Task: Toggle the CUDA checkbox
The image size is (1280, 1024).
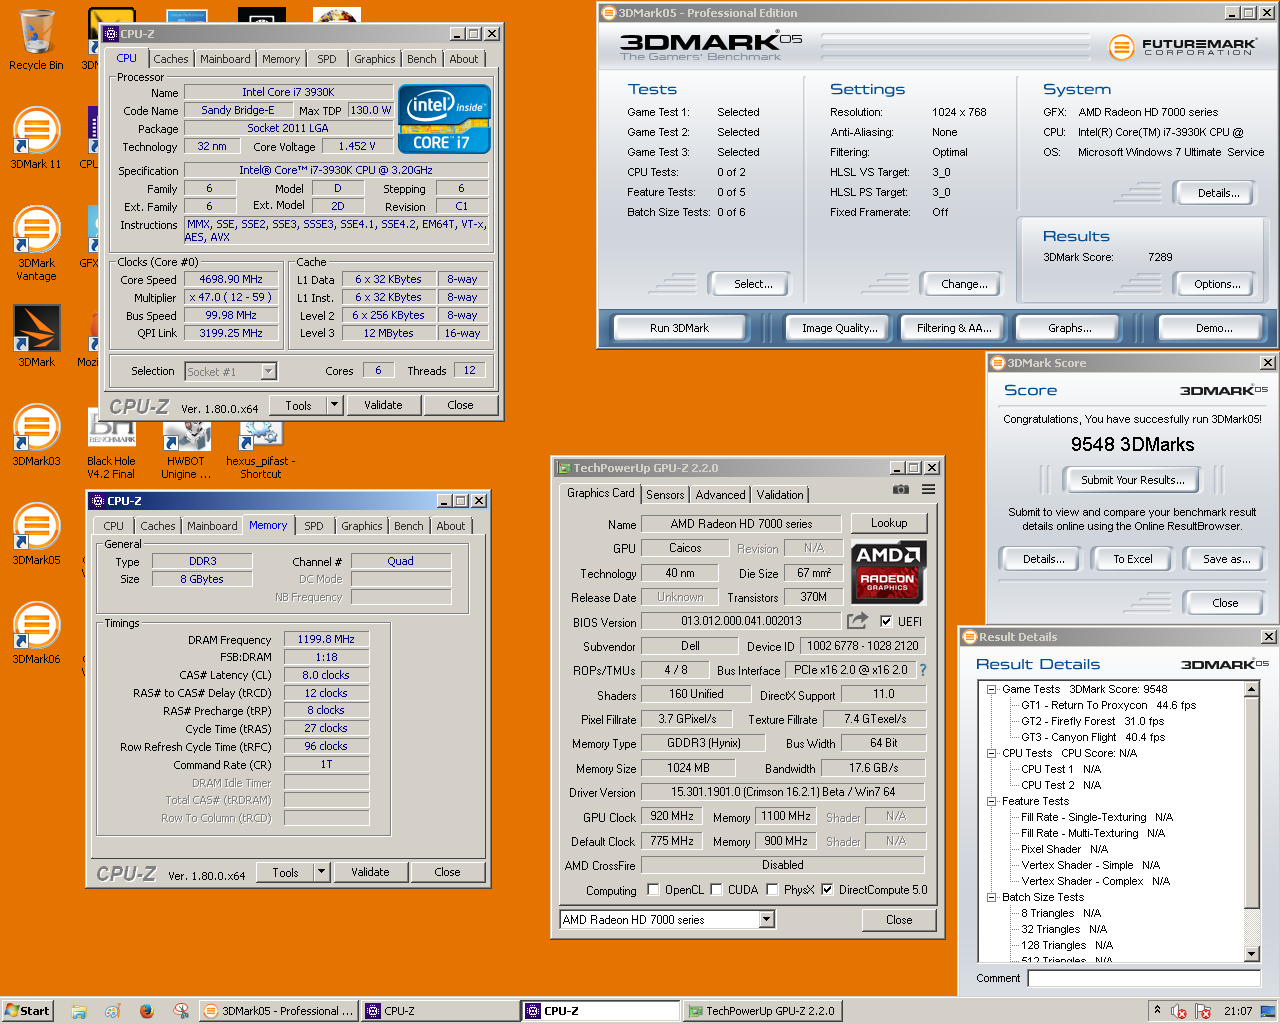Action: coord(716,889)
